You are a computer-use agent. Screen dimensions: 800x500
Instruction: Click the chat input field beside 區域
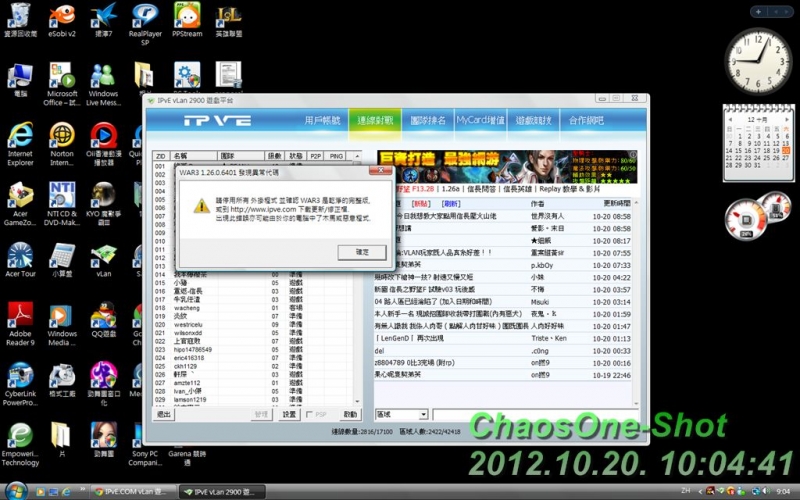click(535, 414)
